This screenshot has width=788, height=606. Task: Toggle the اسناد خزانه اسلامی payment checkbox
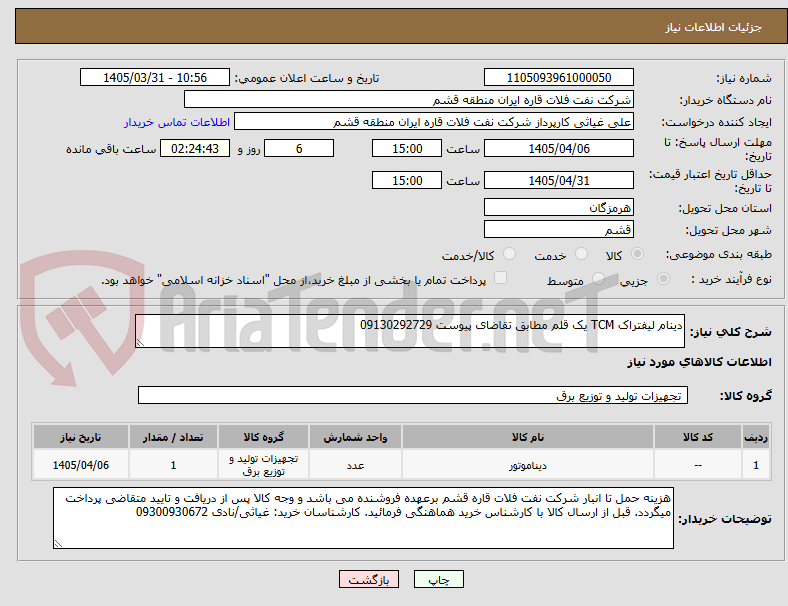pos(501,278)
